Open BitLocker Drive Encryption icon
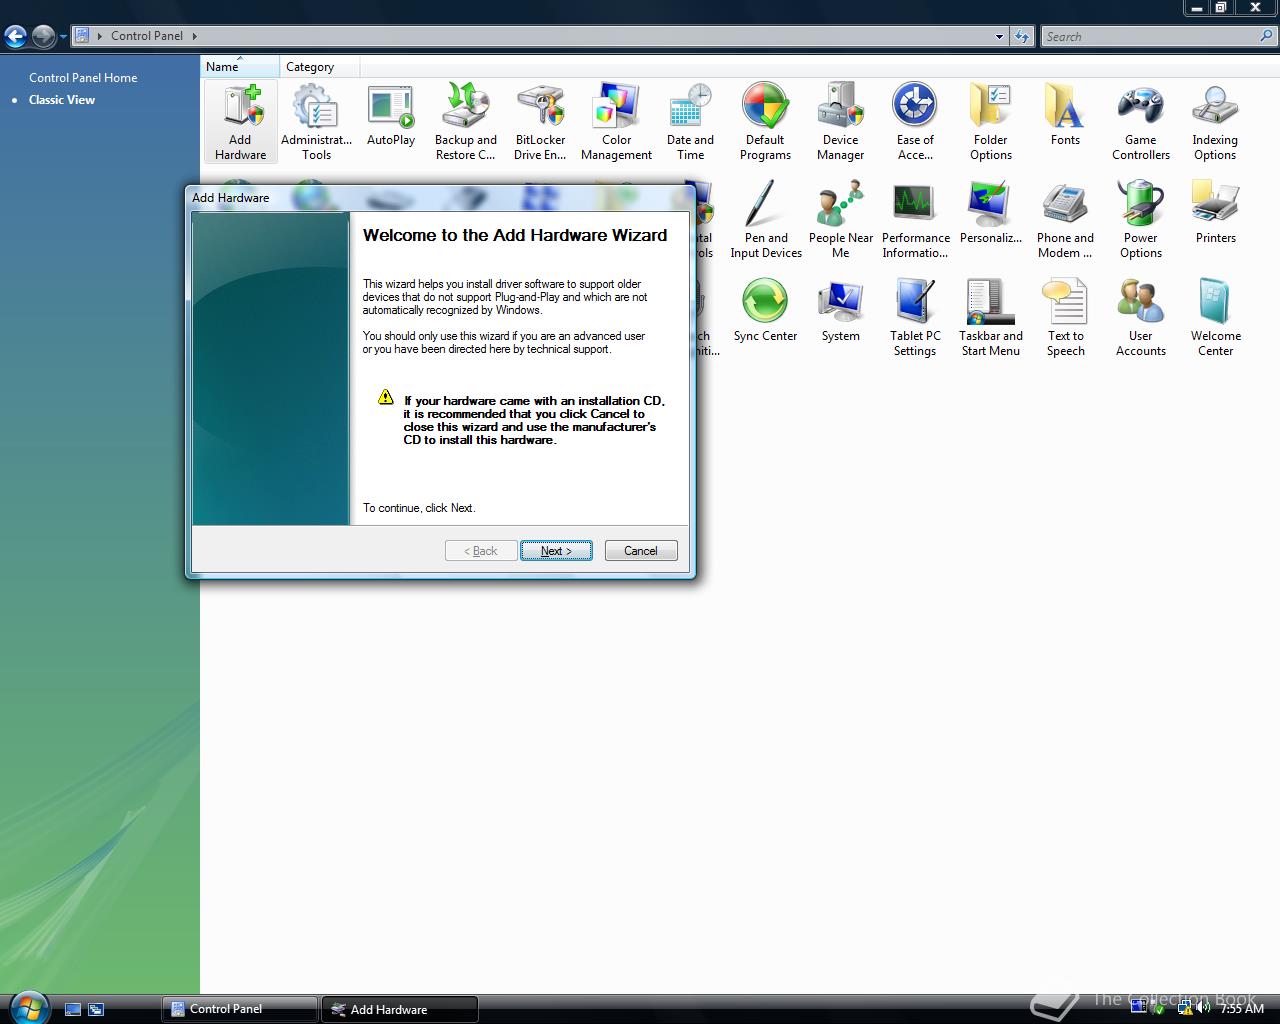The width and height of the screenshot is (1280, 1024). 540,121
